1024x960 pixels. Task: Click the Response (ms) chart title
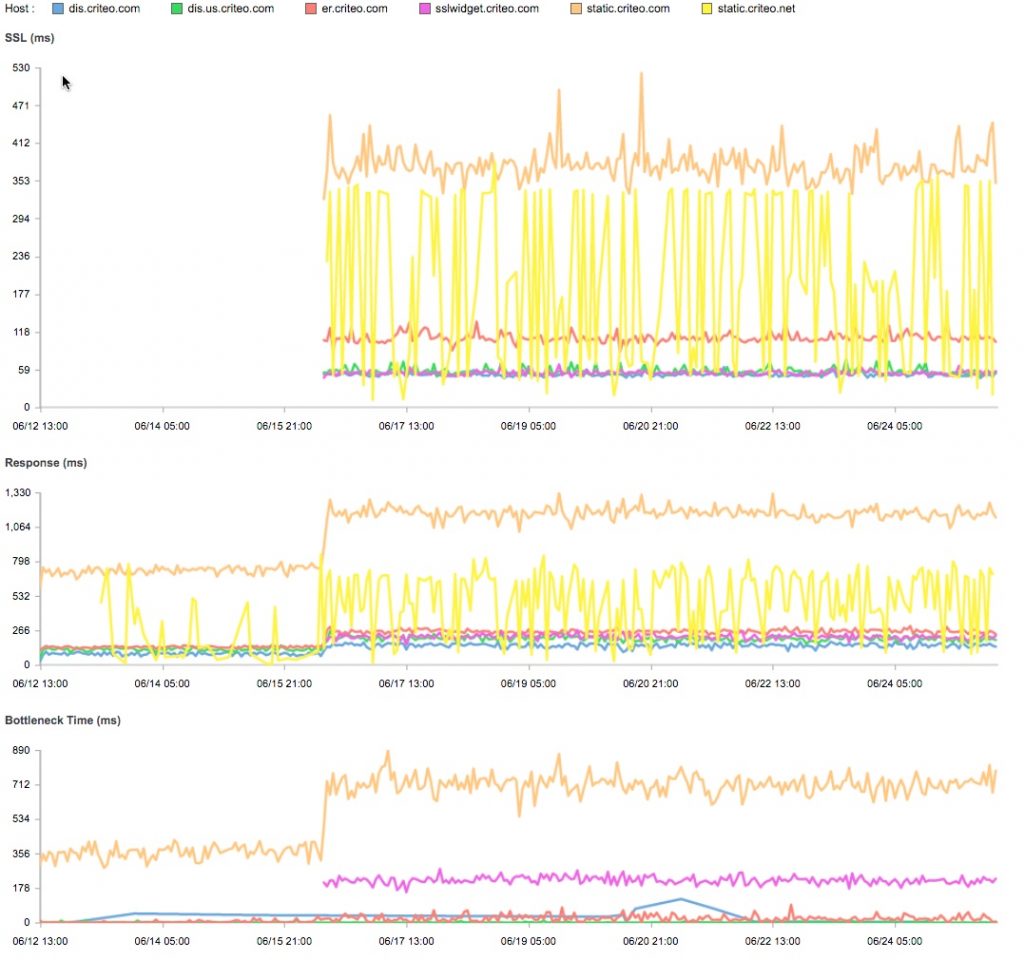pos(46,463)
